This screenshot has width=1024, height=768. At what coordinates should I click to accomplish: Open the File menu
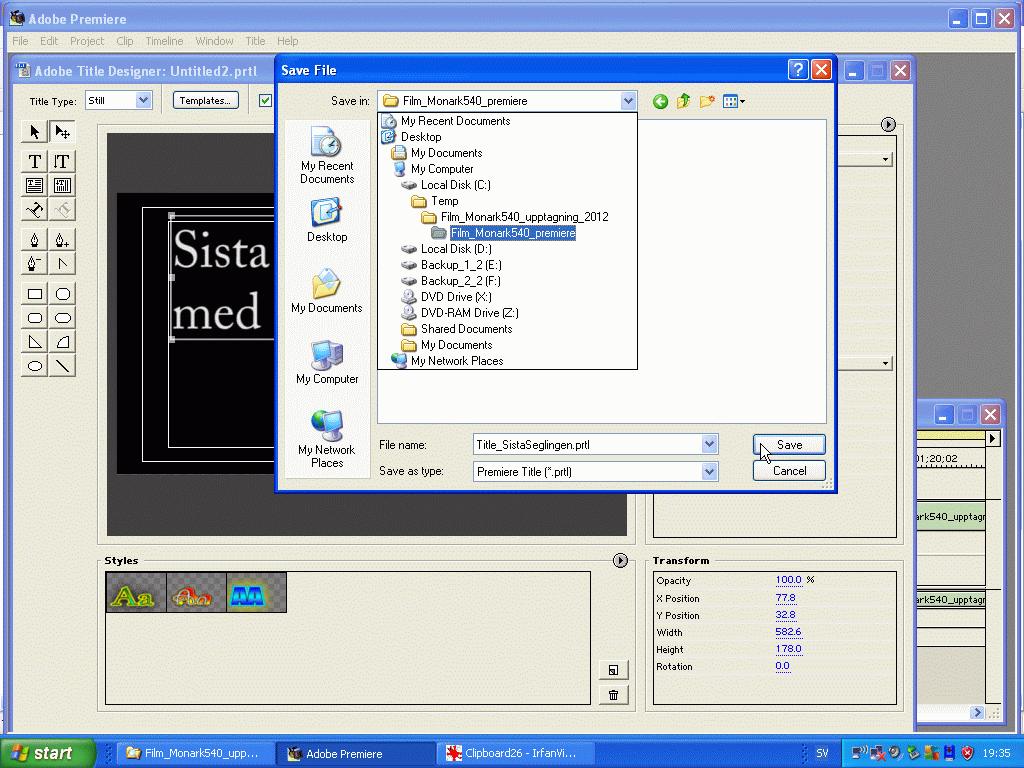click(x=20, y=41)
